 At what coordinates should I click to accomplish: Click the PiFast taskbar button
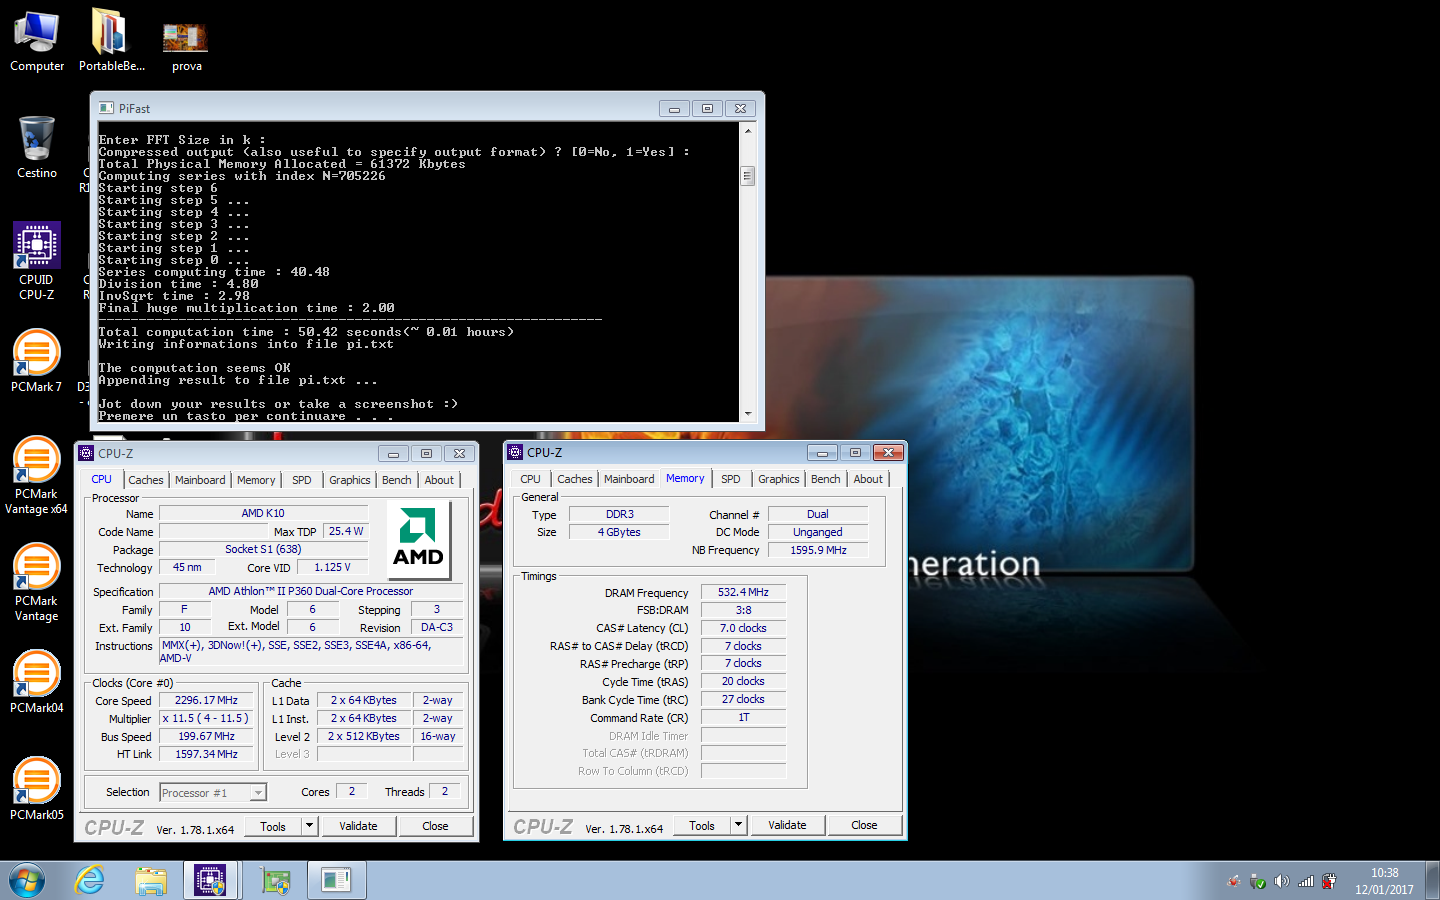(x=337, y=881)
